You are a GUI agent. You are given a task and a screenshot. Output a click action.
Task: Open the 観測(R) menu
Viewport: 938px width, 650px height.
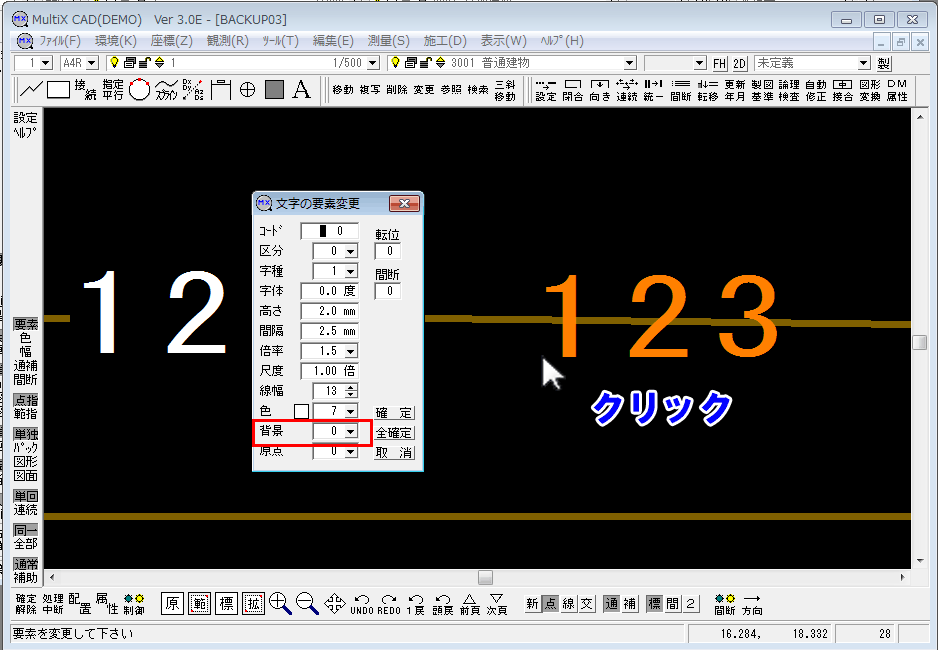coord(227,41)
